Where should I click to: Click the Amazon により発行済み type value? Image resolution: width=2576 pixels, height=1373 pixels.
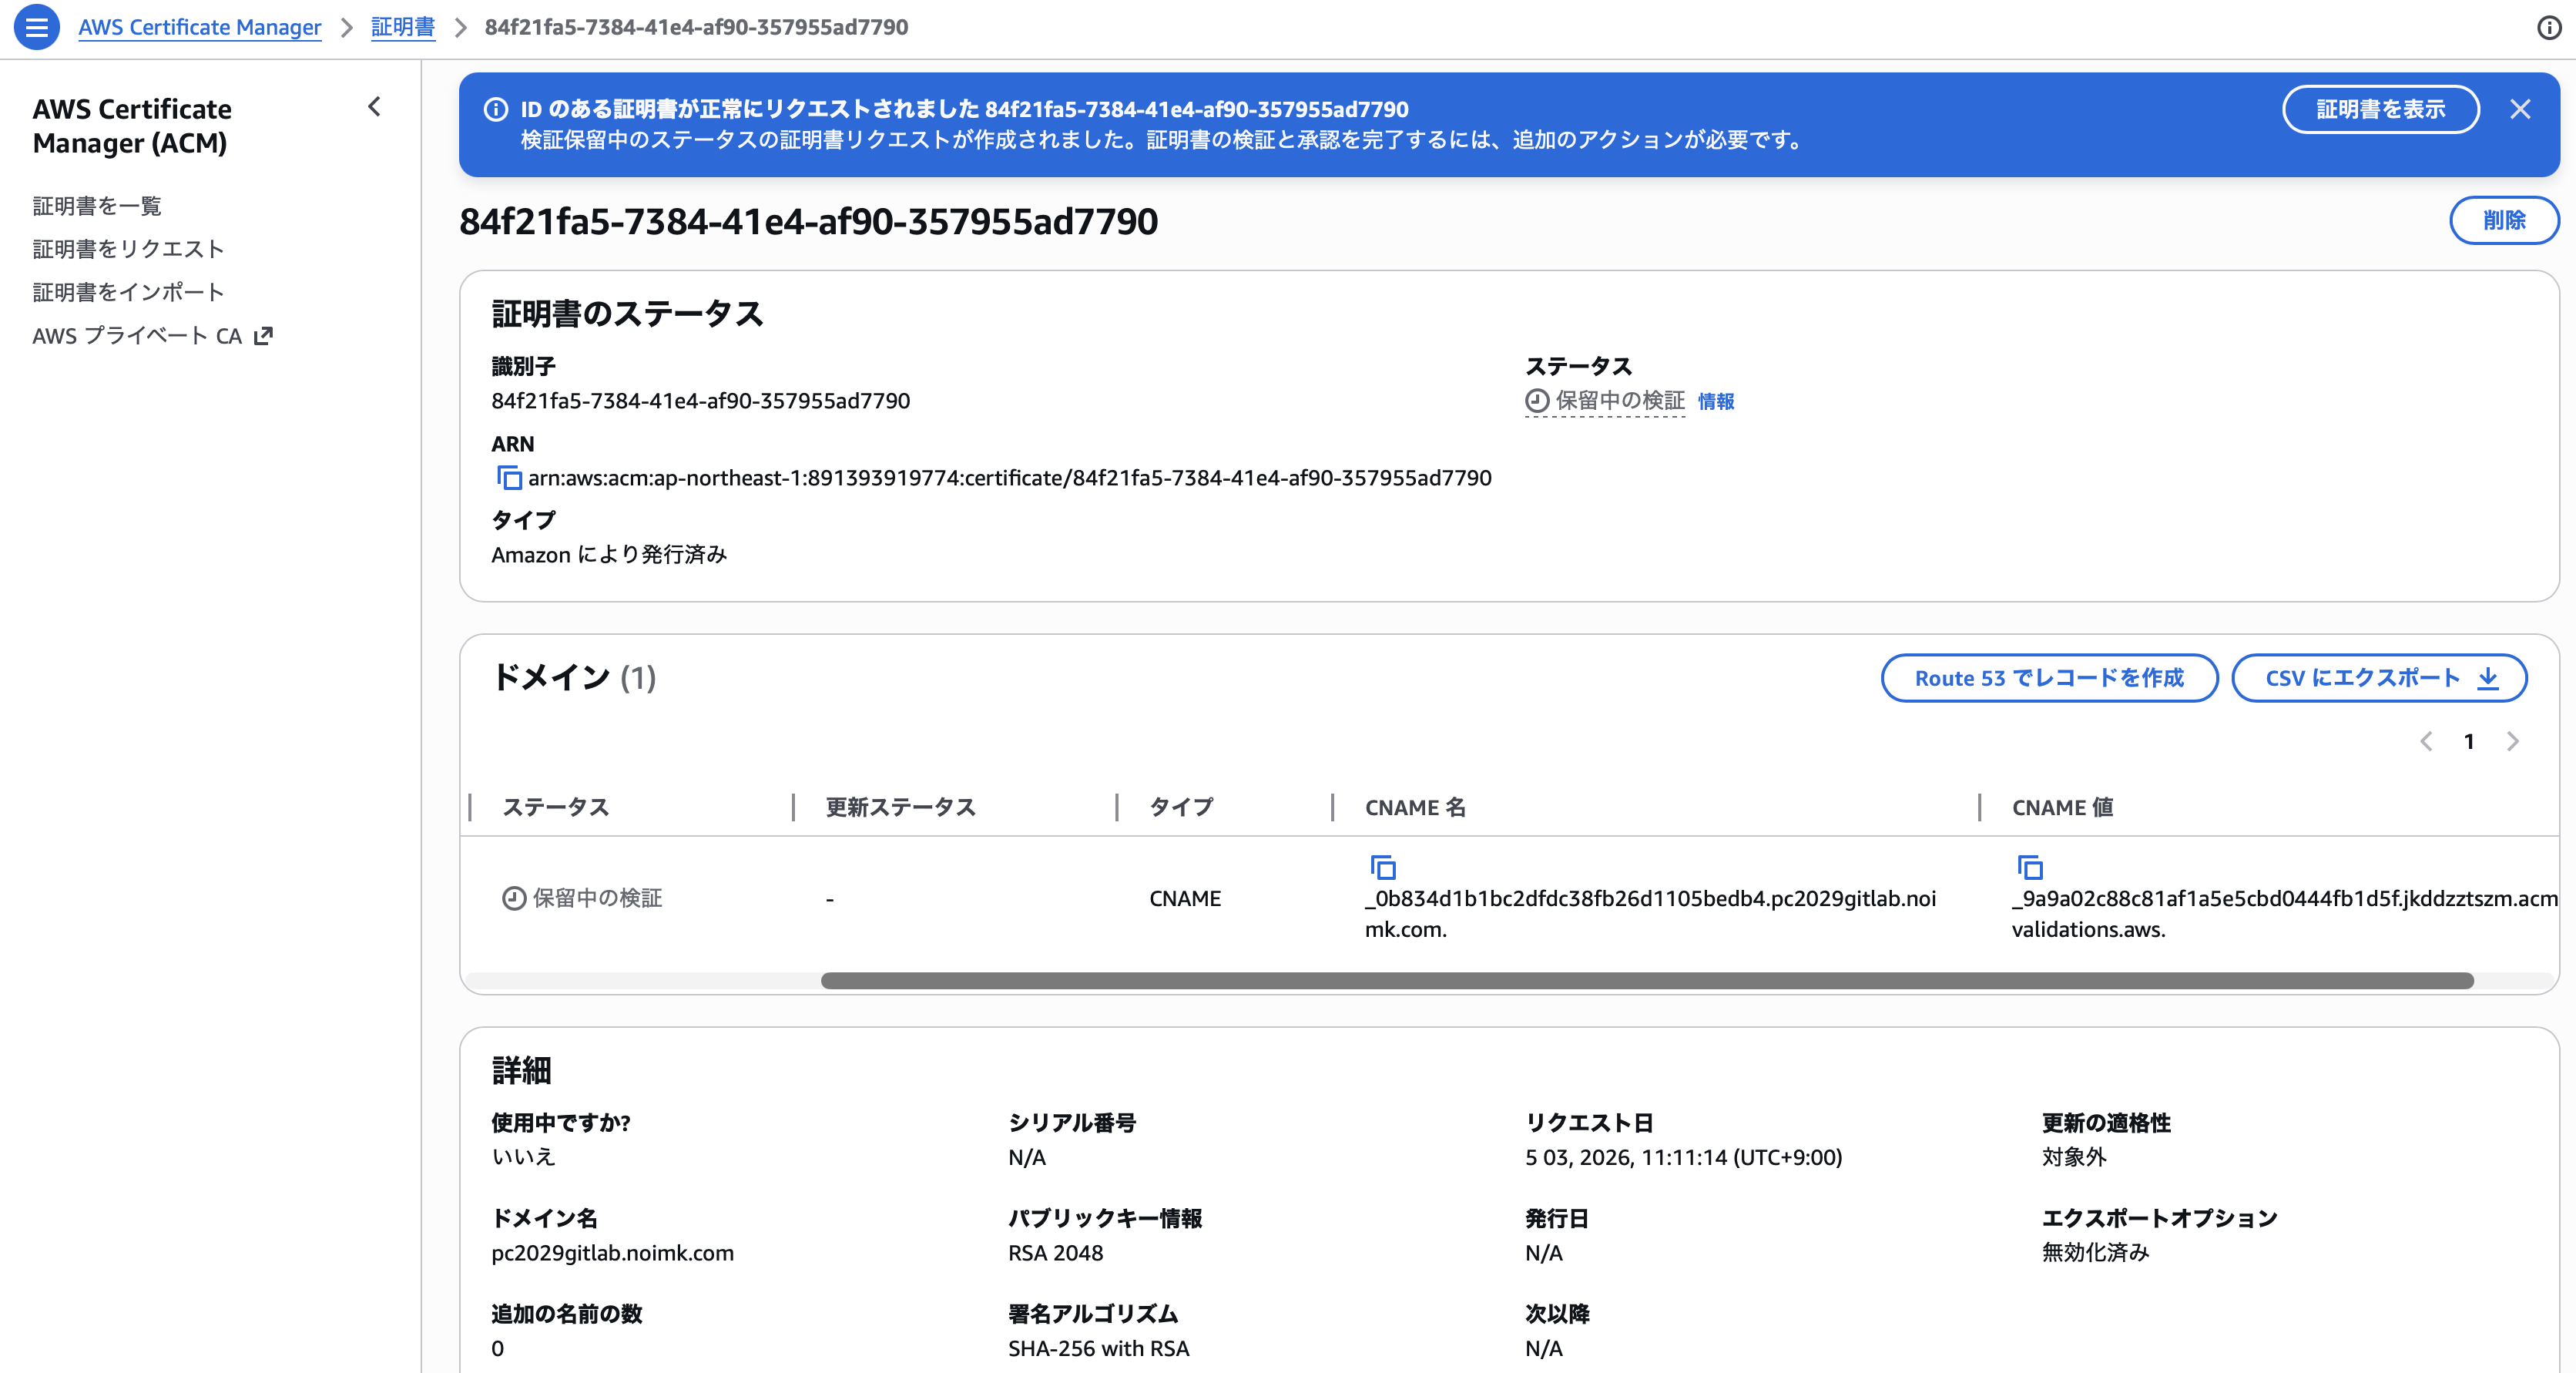click(609, 554)
